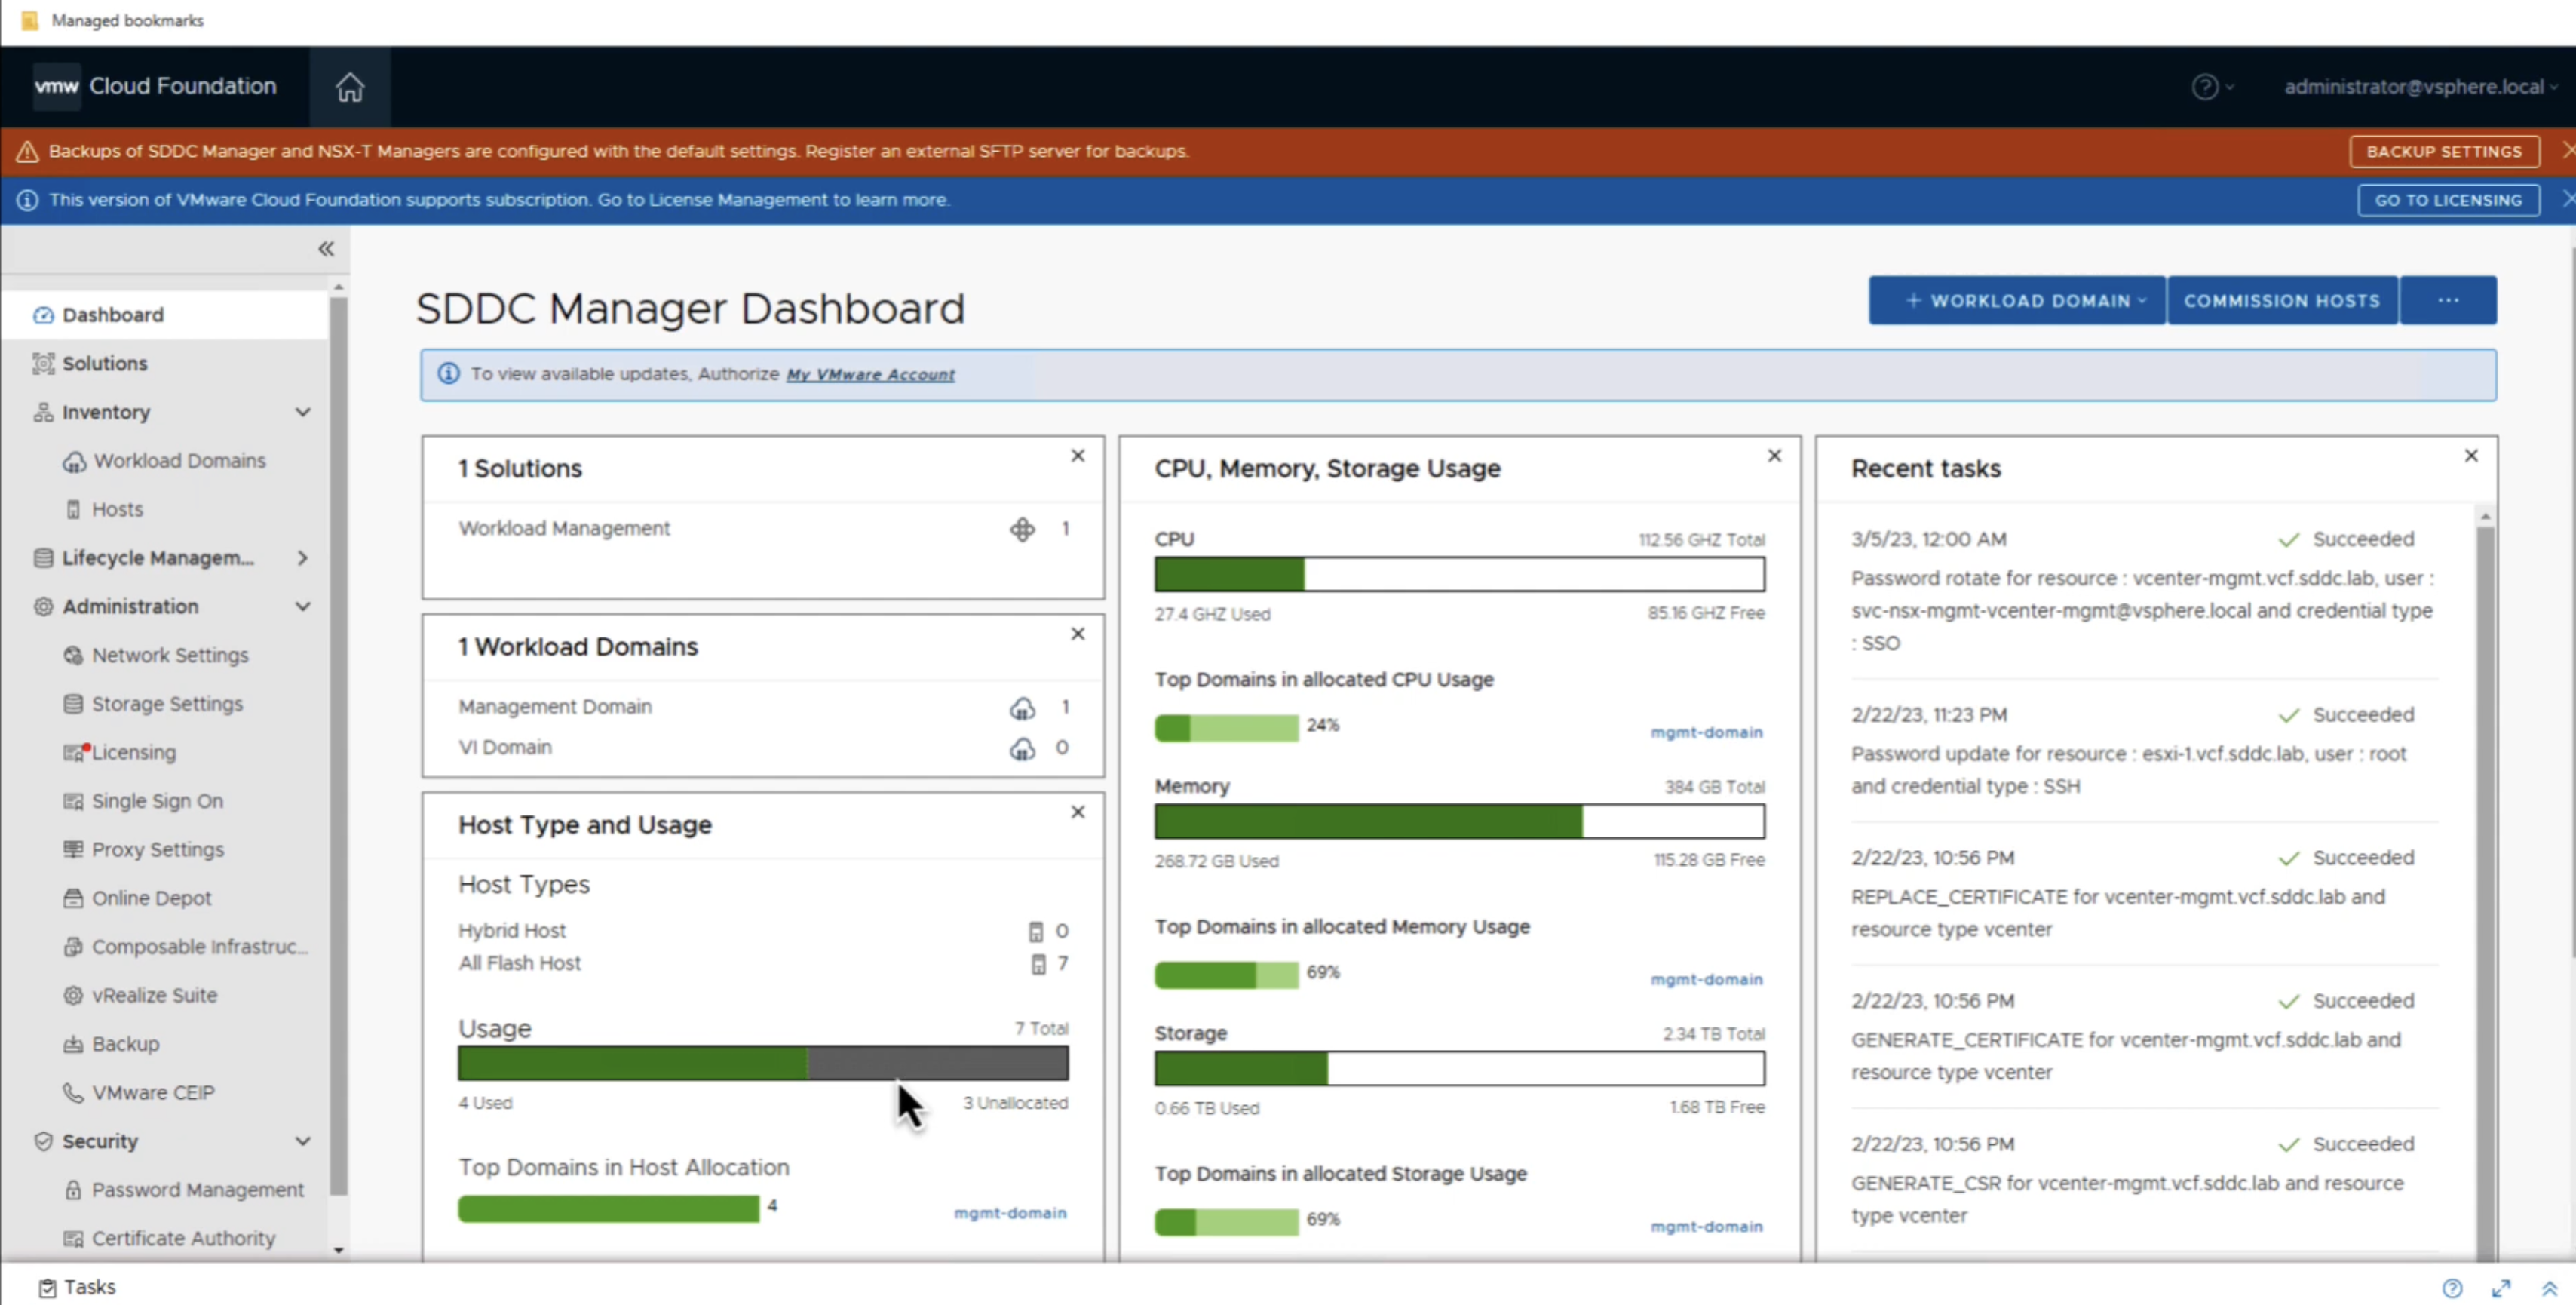
Task: Click the Go To Licensing button
Action: coord(2447,199)
